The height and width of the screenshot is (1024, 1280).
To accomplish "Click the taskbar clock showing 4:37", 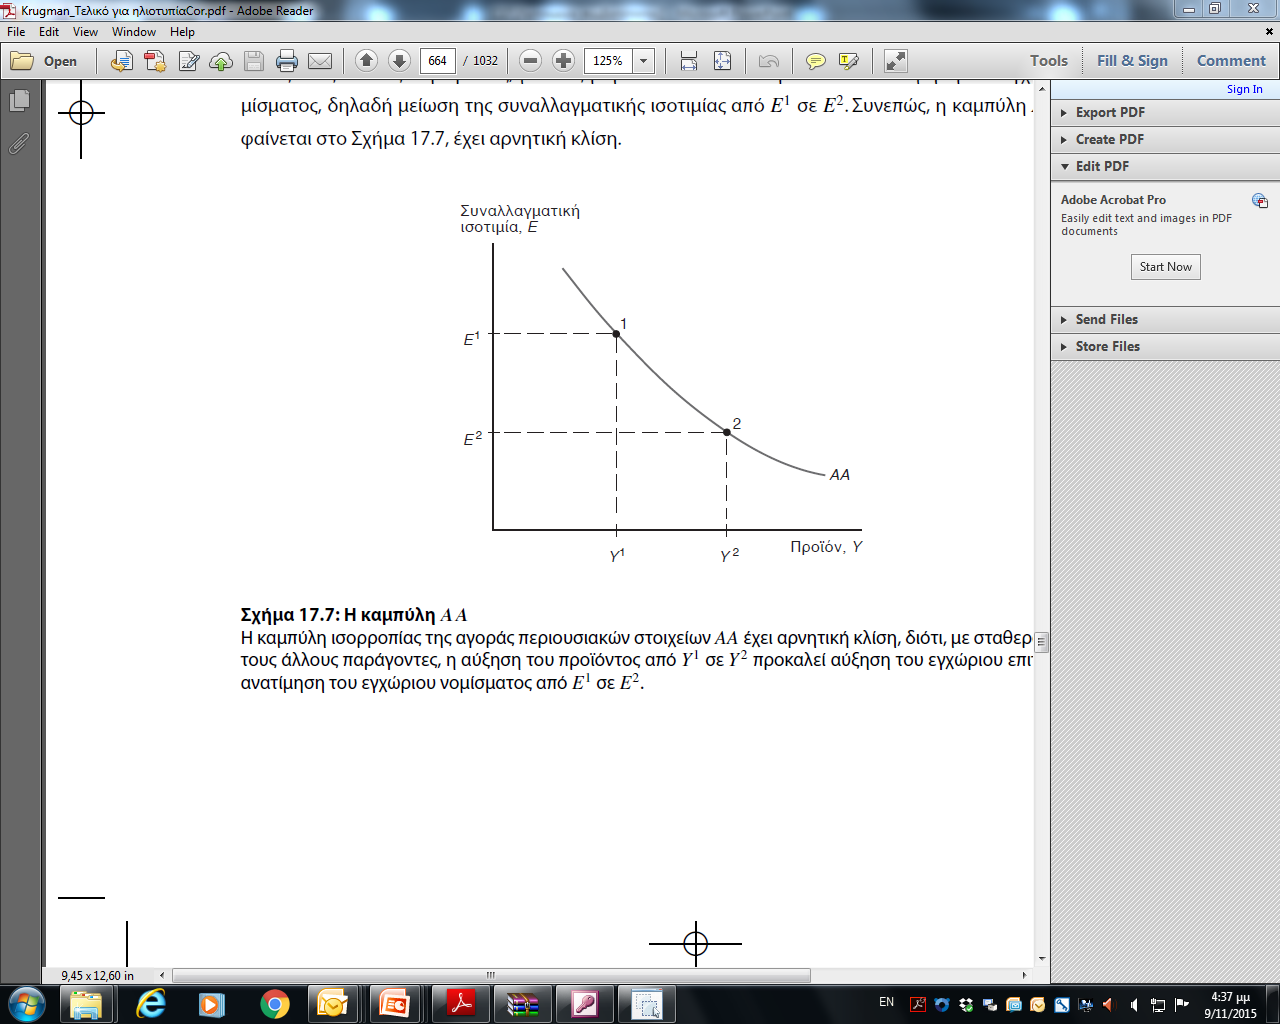I will click(x=1230, y=1005).
